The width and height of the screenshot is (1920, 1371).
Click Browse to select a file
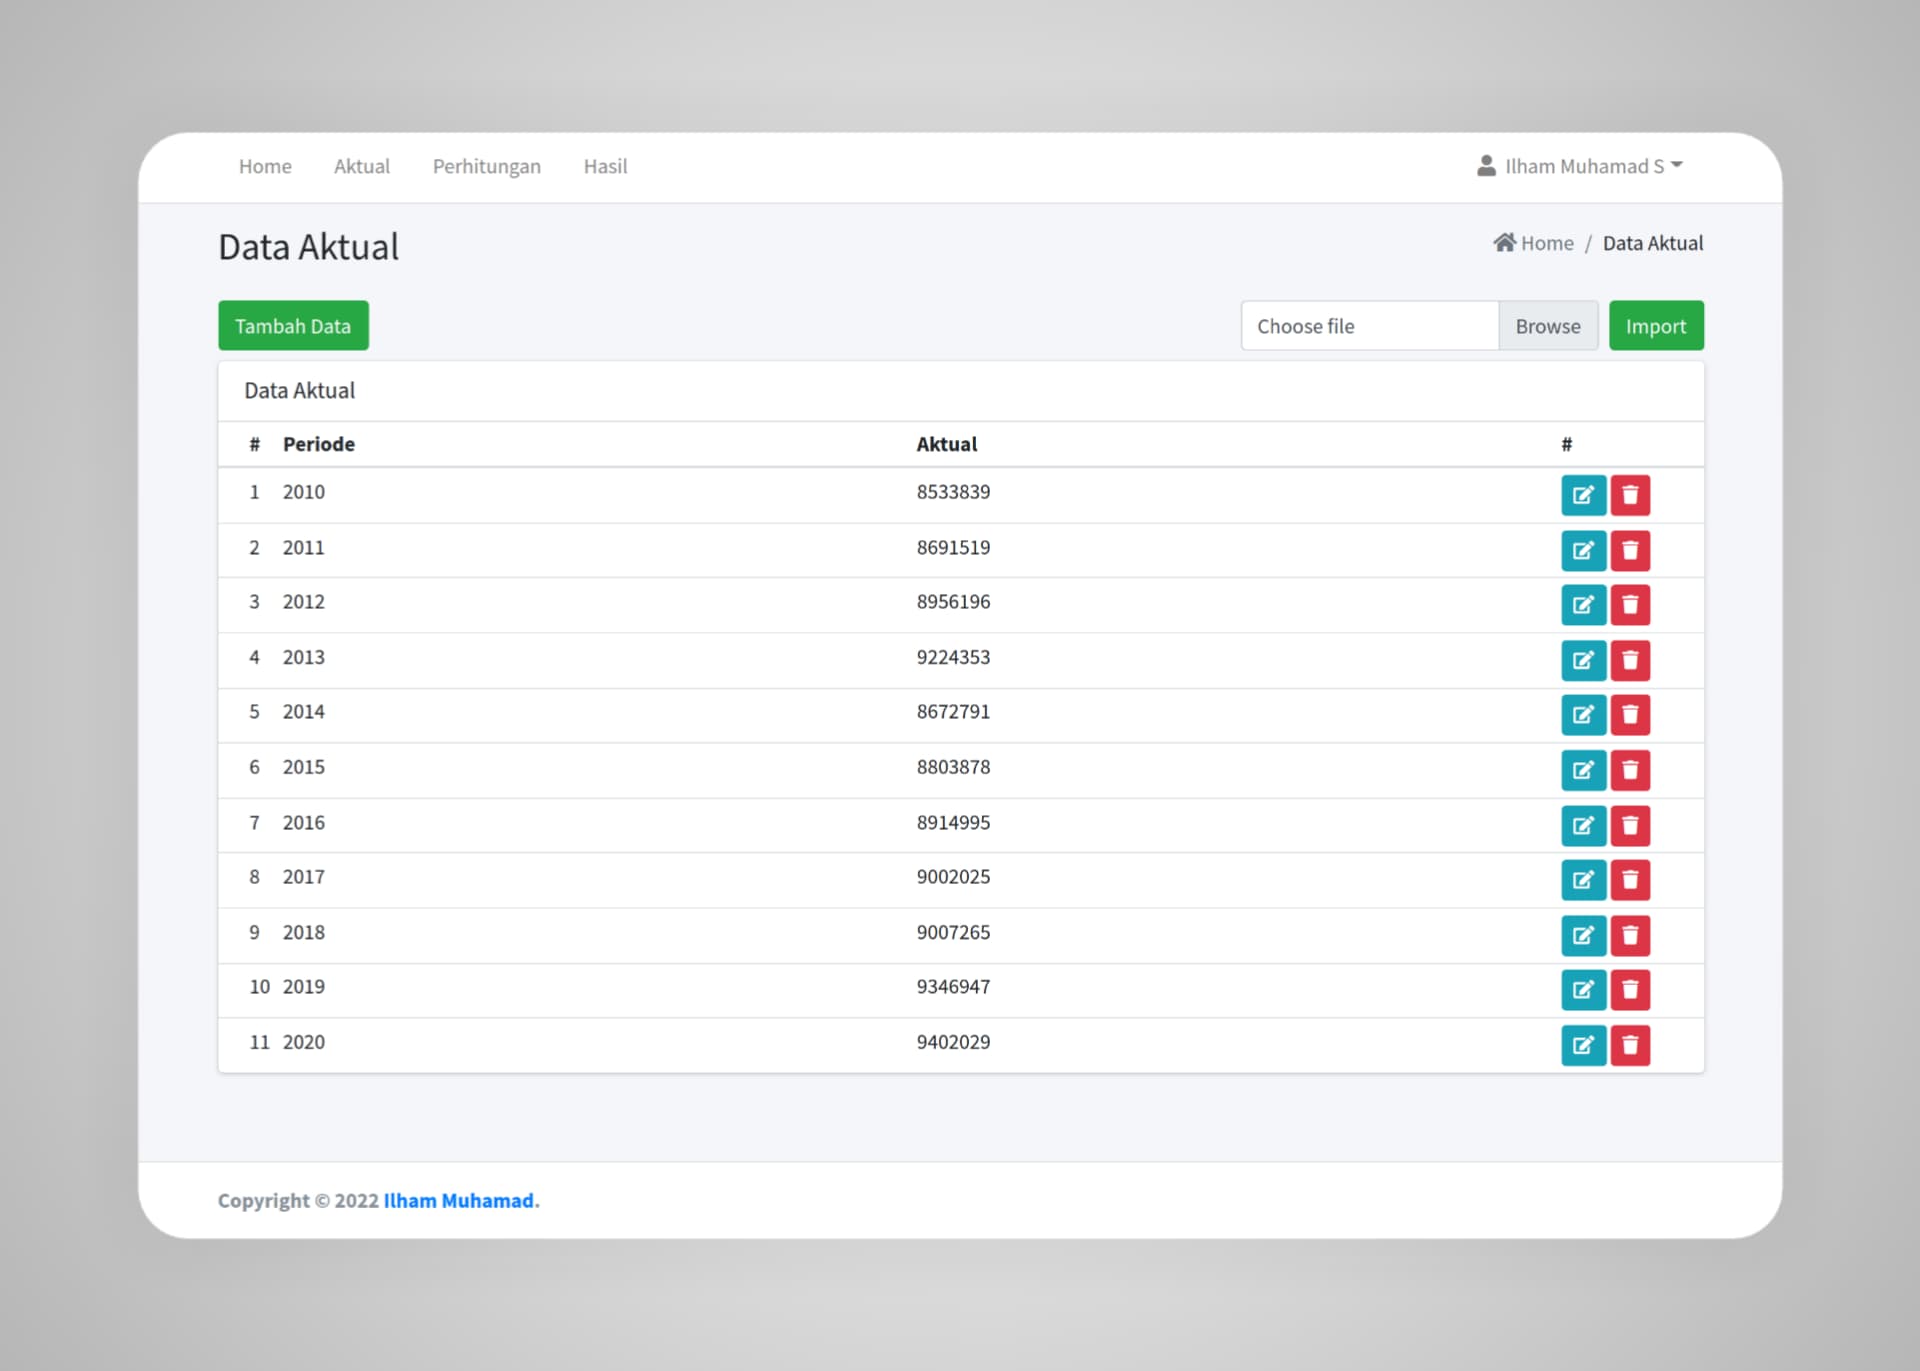tap(1547, 326)
